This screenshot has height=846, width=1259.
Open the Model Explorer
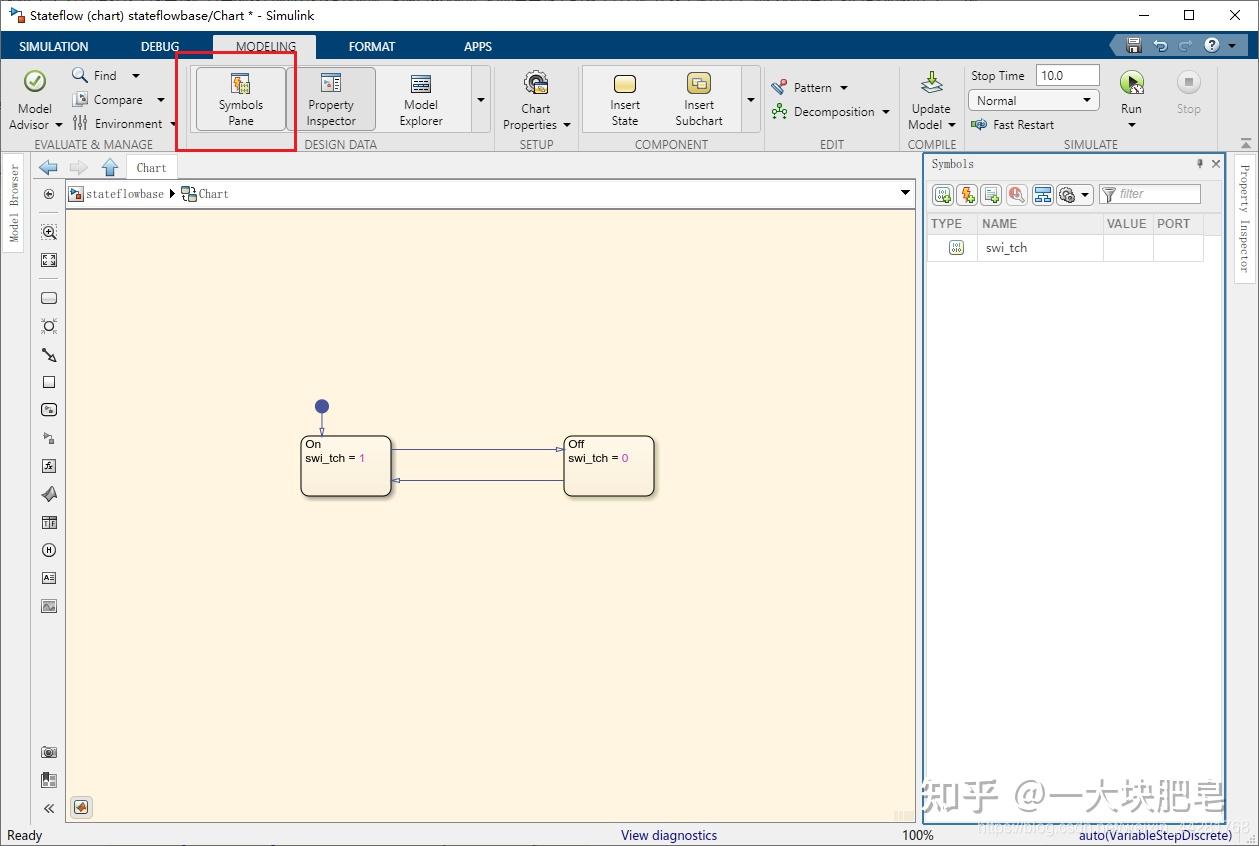pyautogui.click(x=419, y=98)
